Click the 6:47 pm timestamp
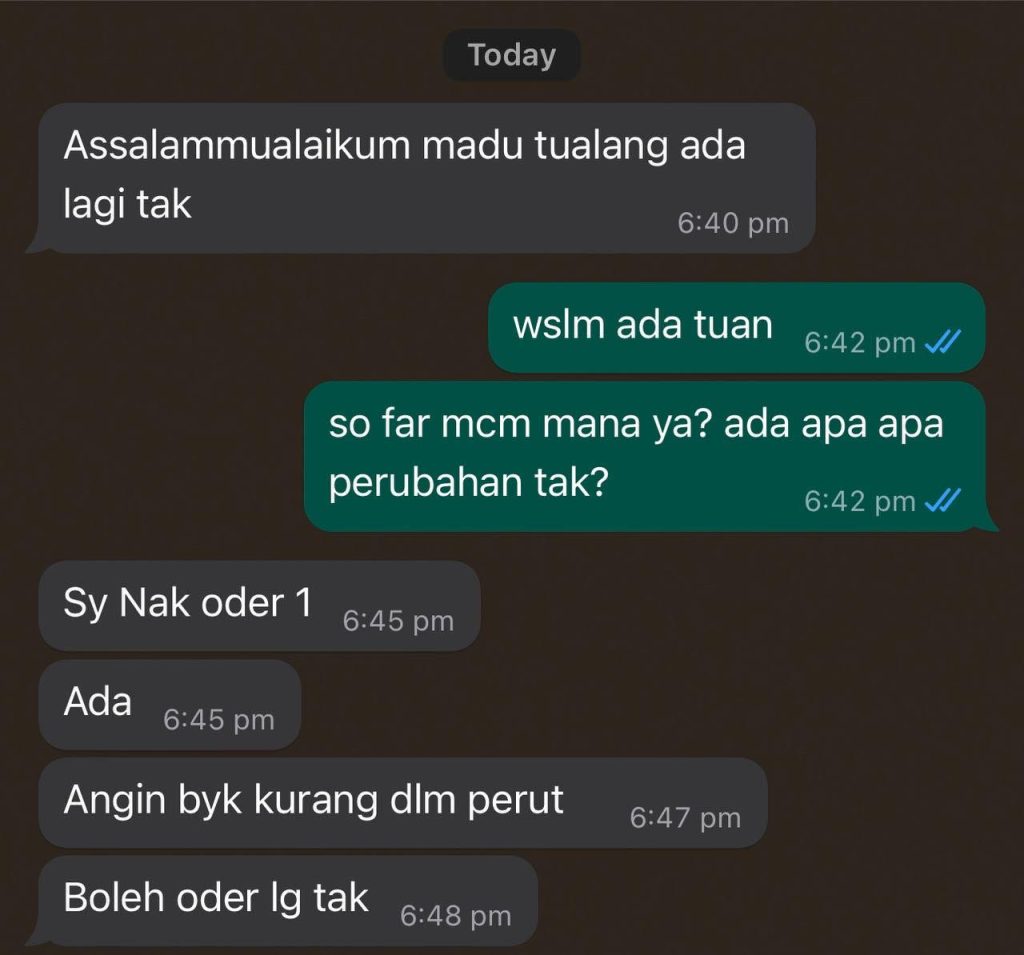Image resolution: width=1024 pixels, height=955 pixels. click(685, 818)
